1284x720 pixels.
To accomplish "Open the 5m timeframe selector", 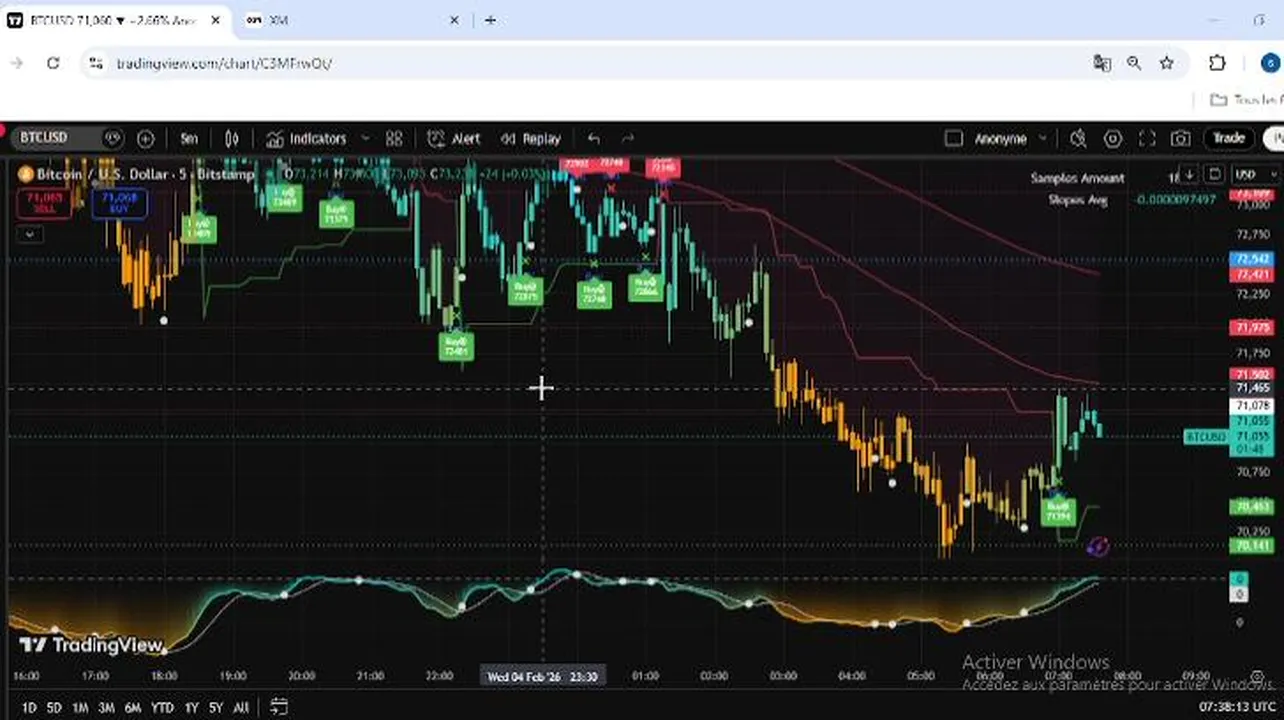I will click(x=189, y=139).
